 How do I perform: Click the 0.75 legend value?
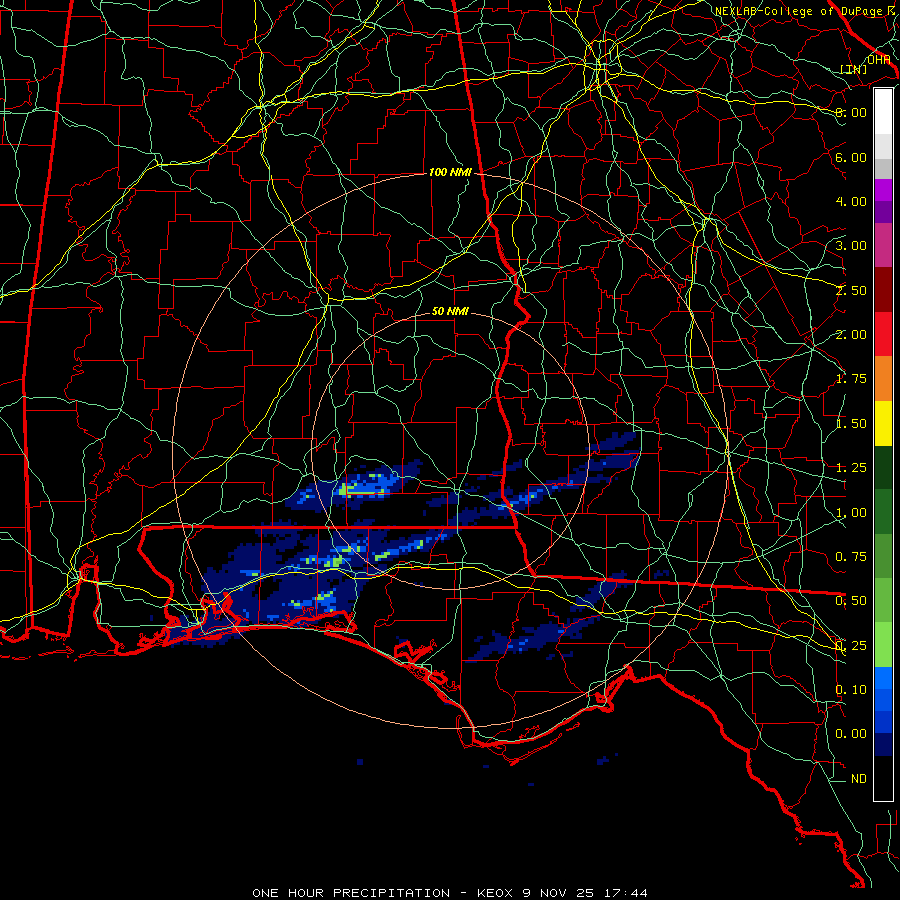click(x=851, y=557)
